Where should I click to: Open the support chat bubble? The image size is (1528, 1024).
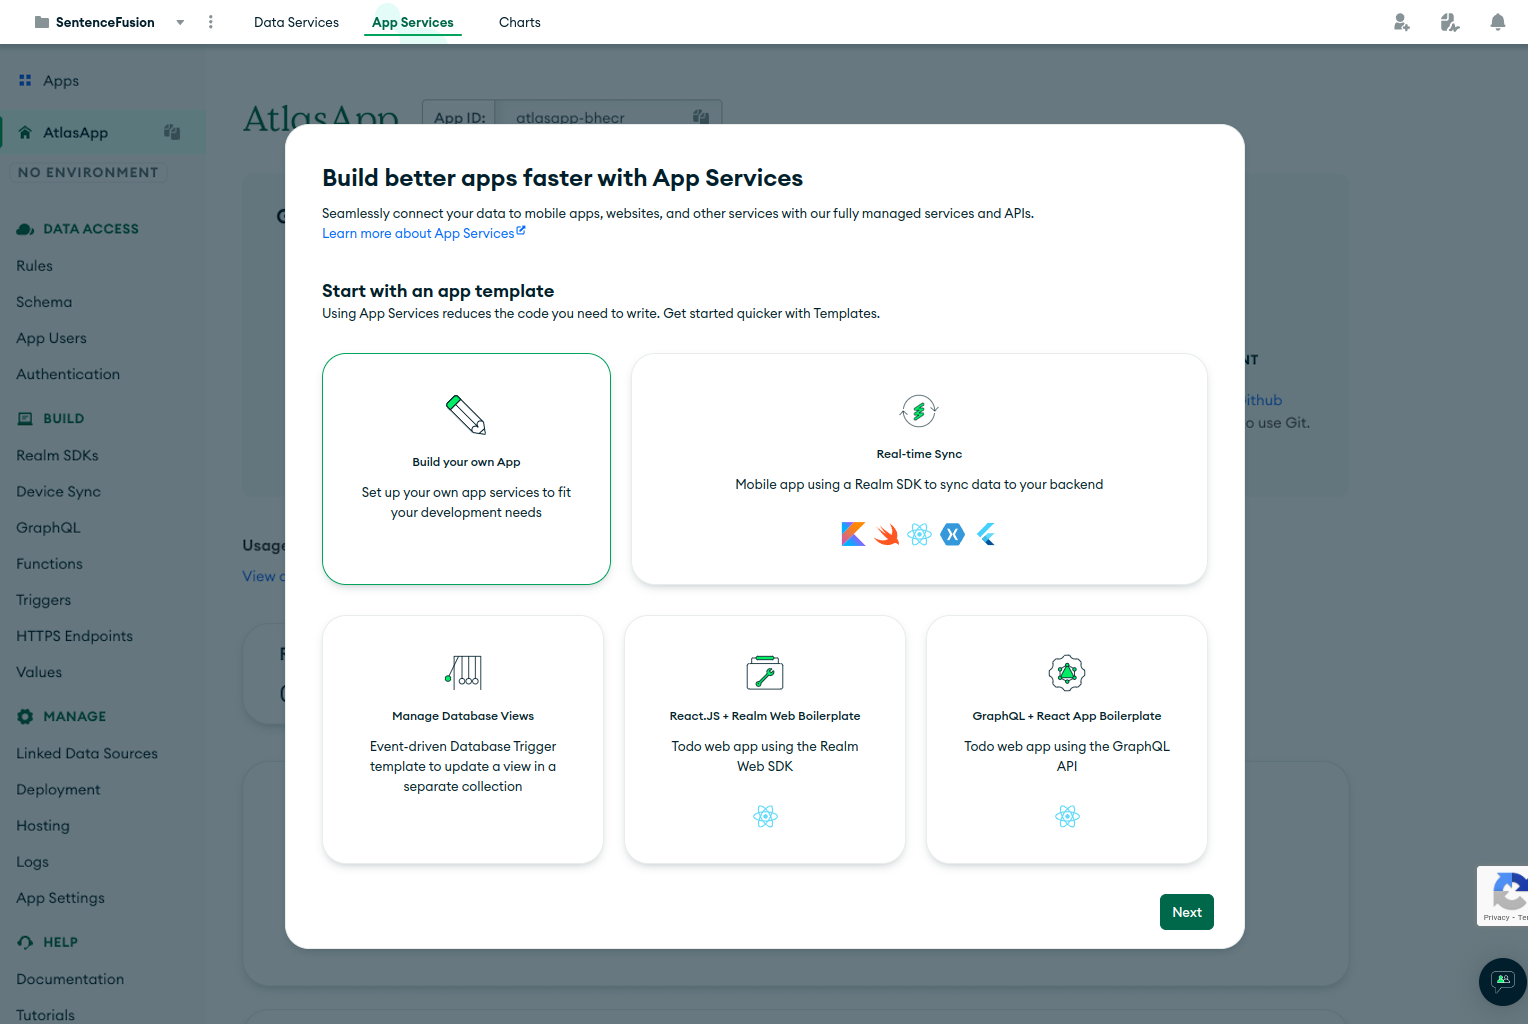[1503, 981]
